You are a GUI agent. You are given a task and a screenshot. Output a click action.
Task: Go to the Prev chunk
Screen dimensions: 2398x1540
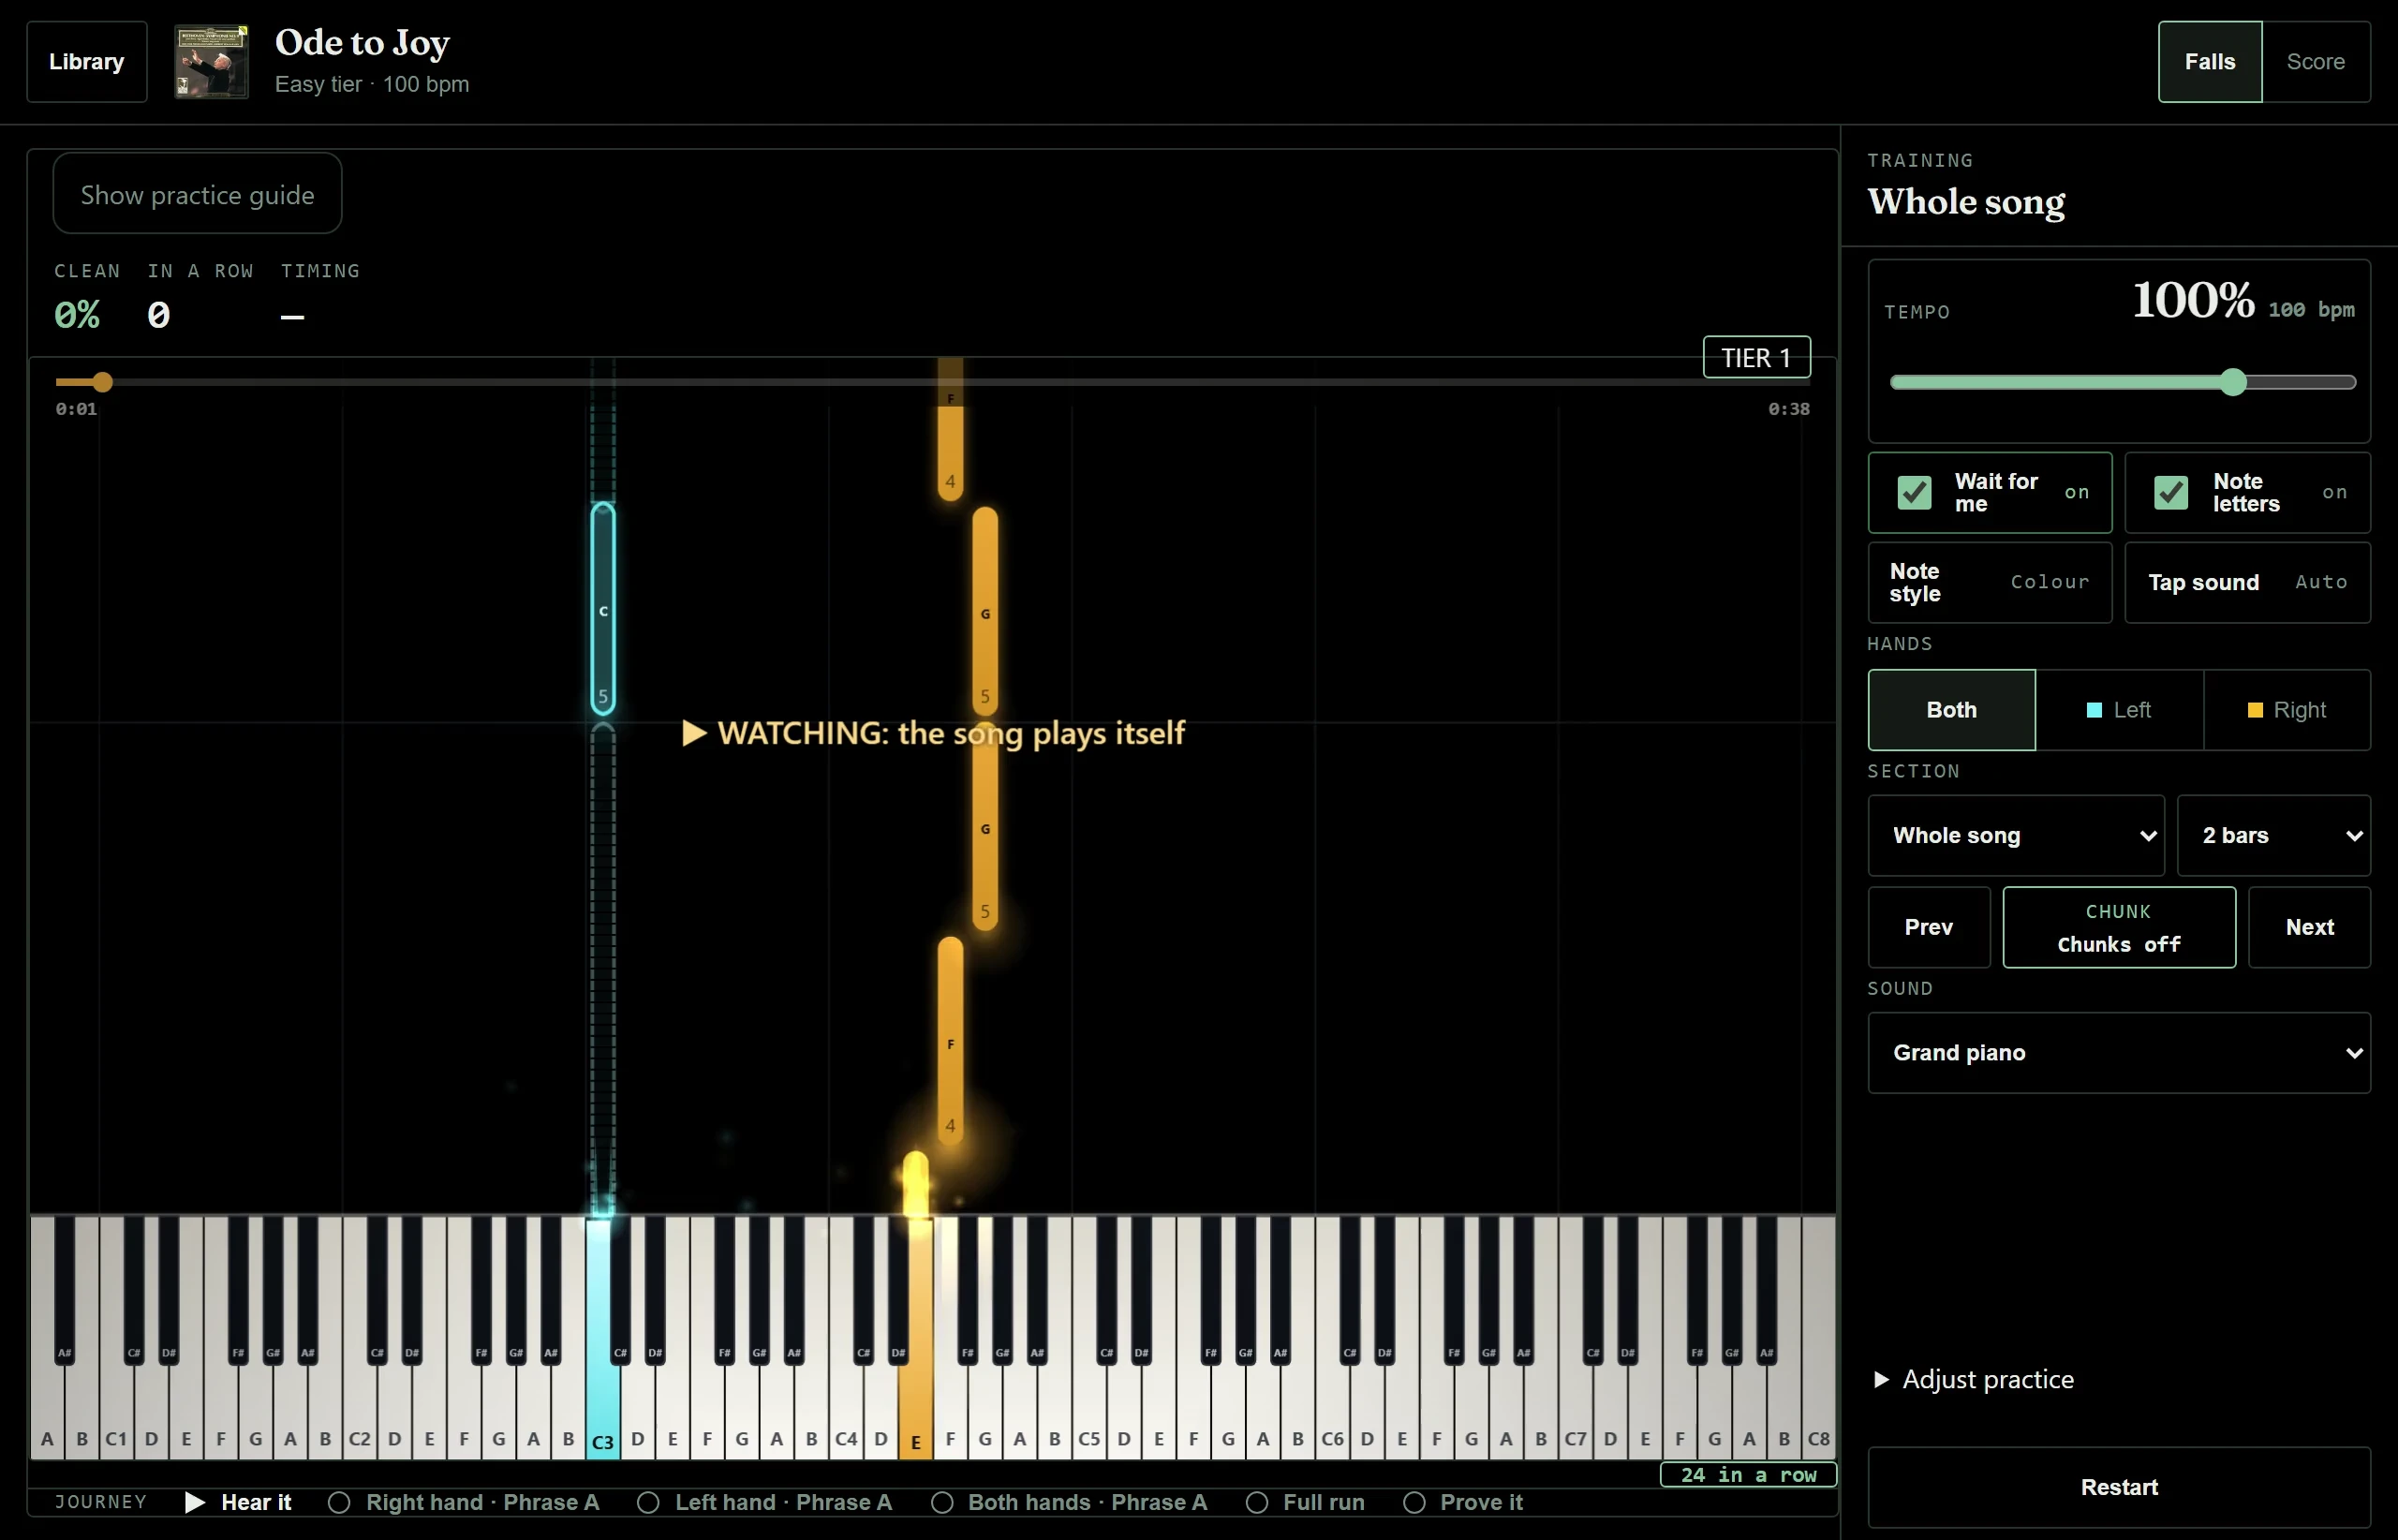coord(1929,927)
